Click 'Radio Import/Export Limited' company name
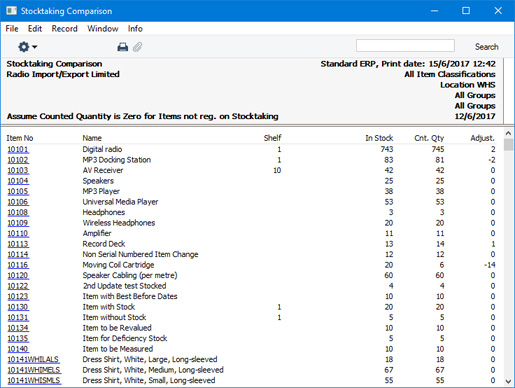Image resolution: width=515 pixels, height=388 pixels. click(63, 74)
